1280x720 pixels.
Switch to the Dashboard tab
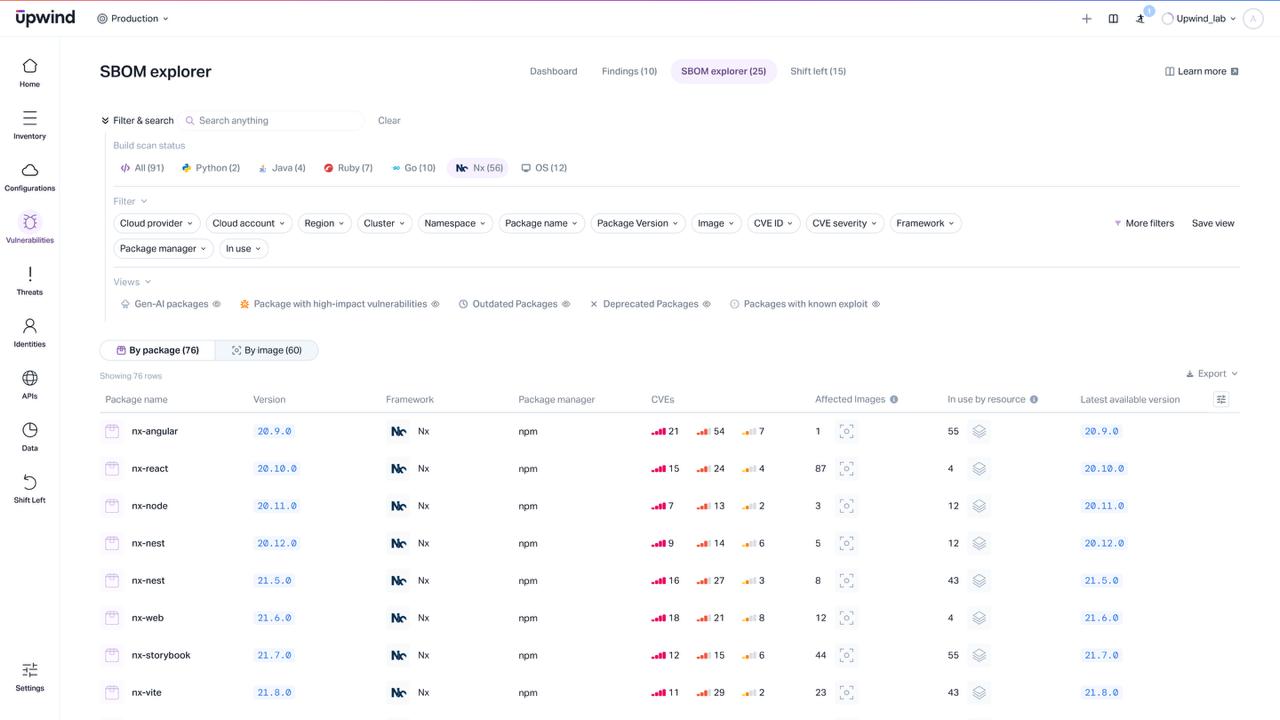(553, 71)
